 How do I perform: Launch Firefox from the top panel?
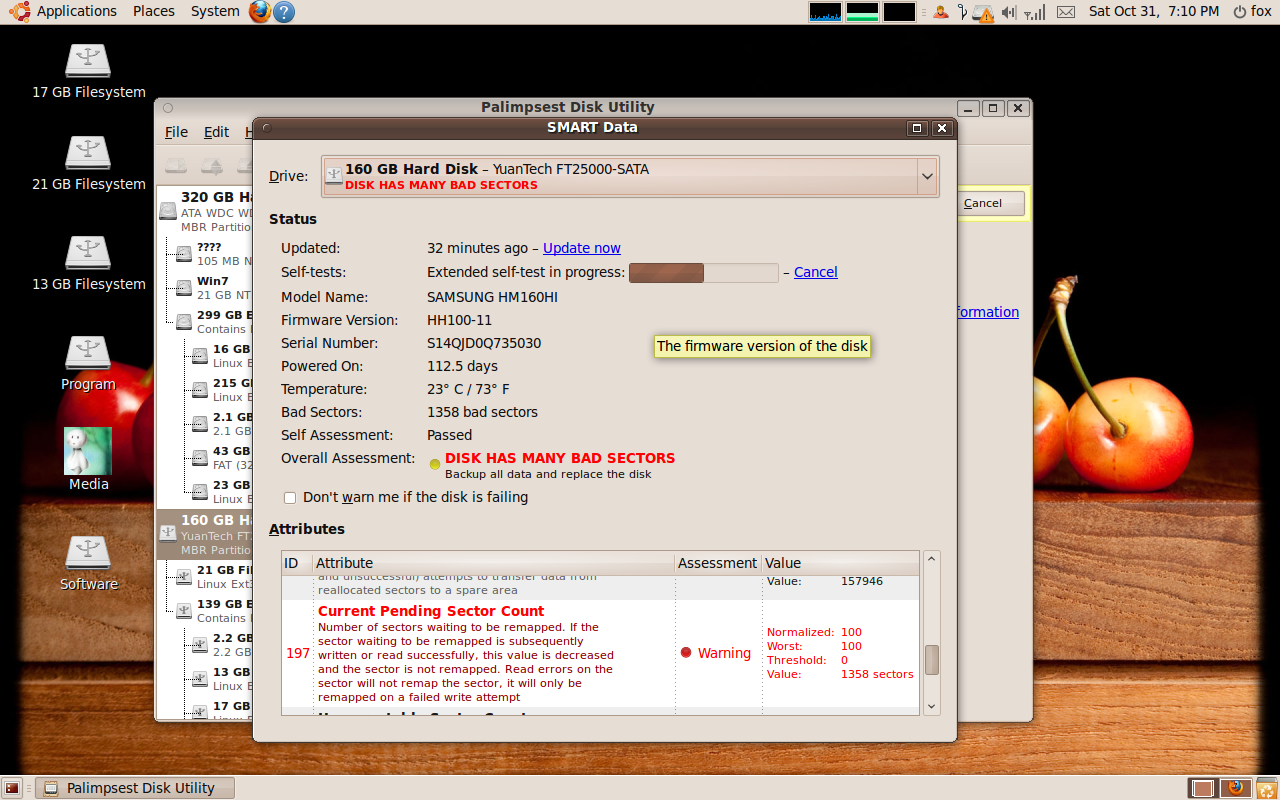pyautogui.click(x=260, y=12)
